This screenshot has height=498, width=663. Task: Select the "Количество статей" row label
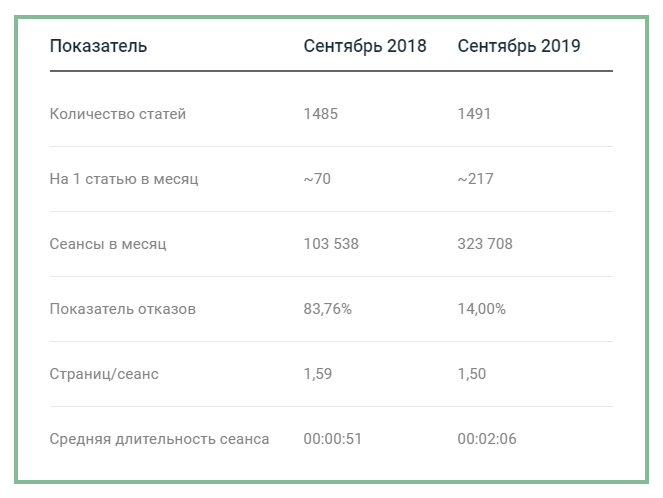tap(117, 114)
